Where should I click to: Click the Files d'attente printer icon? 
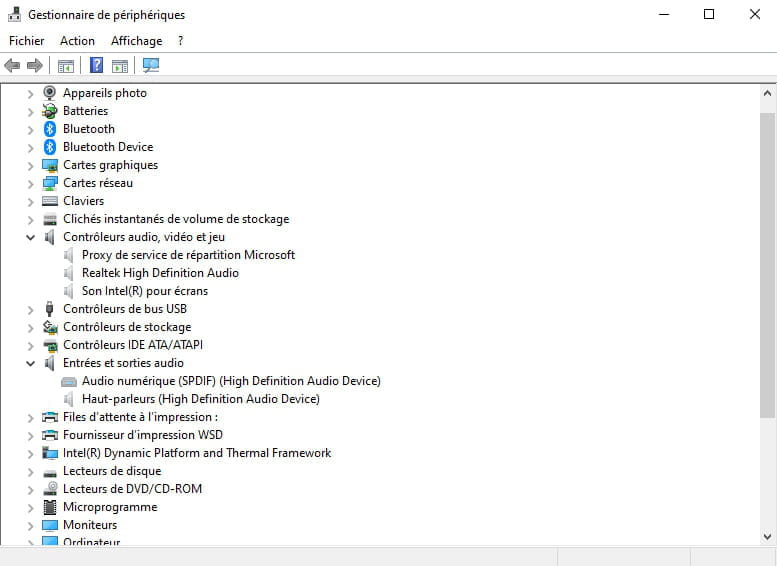[x=50, y=417]
